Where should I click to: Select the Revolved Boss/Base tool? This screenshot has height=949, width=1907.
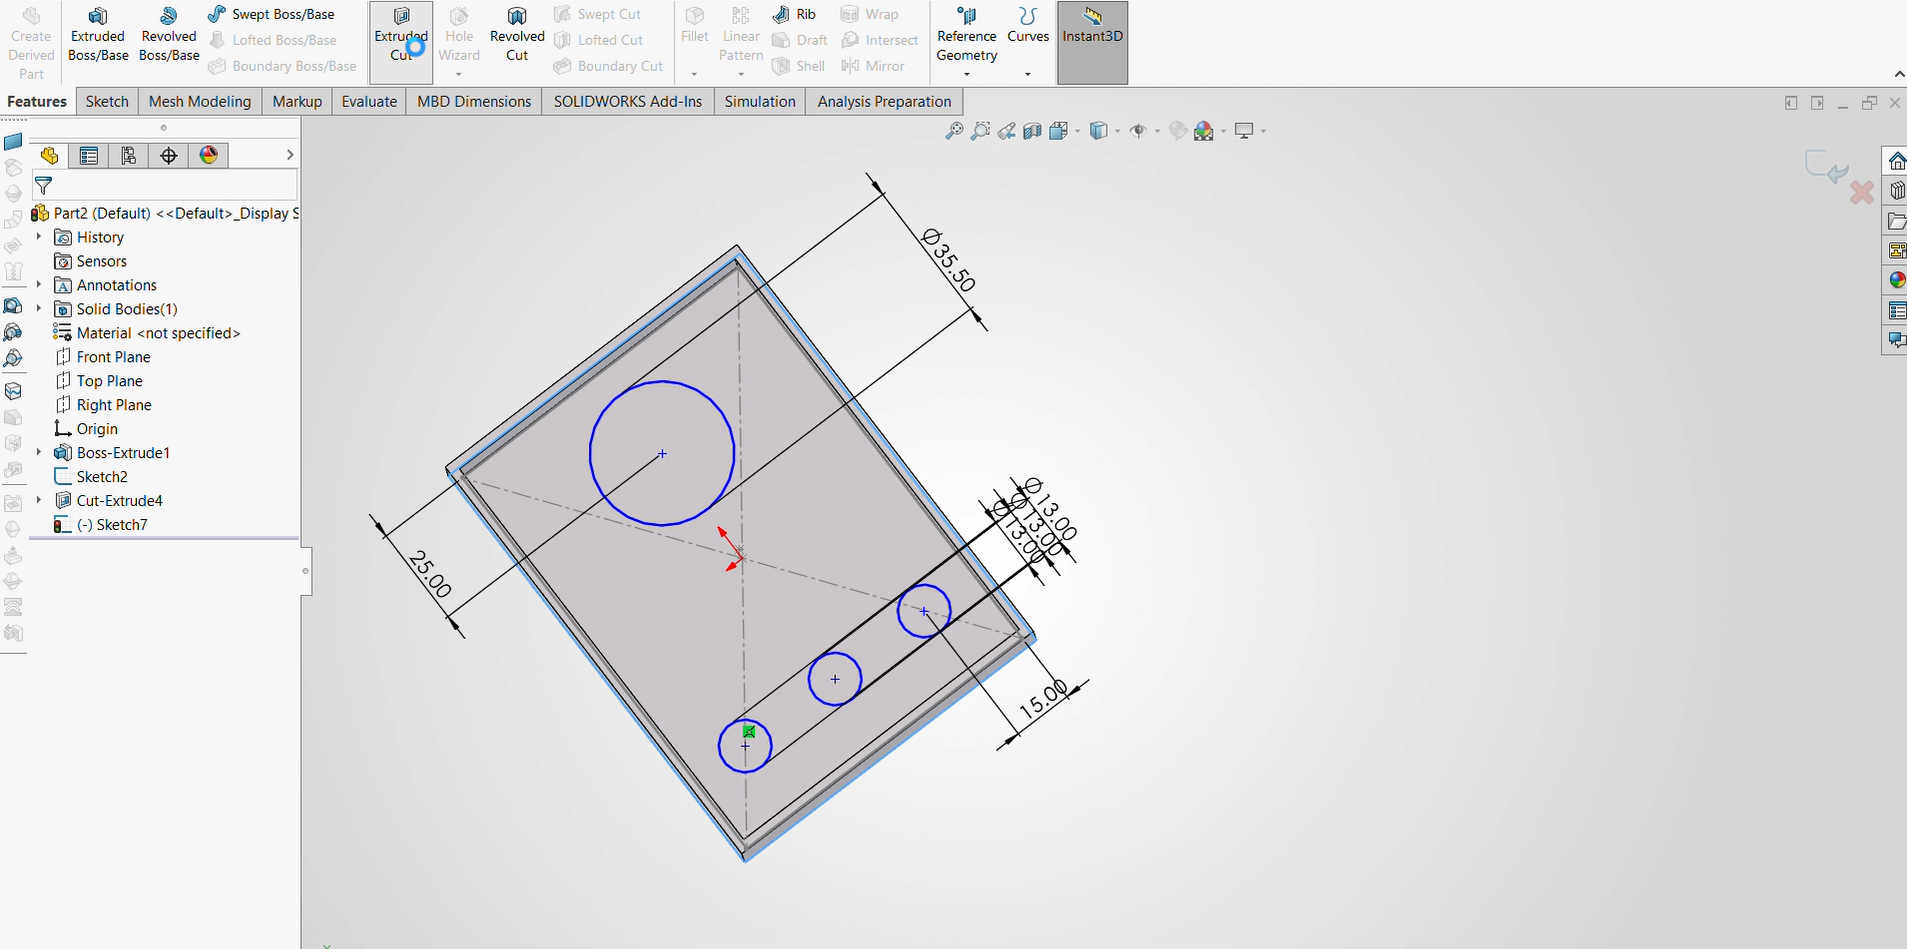tap(169, 36)
